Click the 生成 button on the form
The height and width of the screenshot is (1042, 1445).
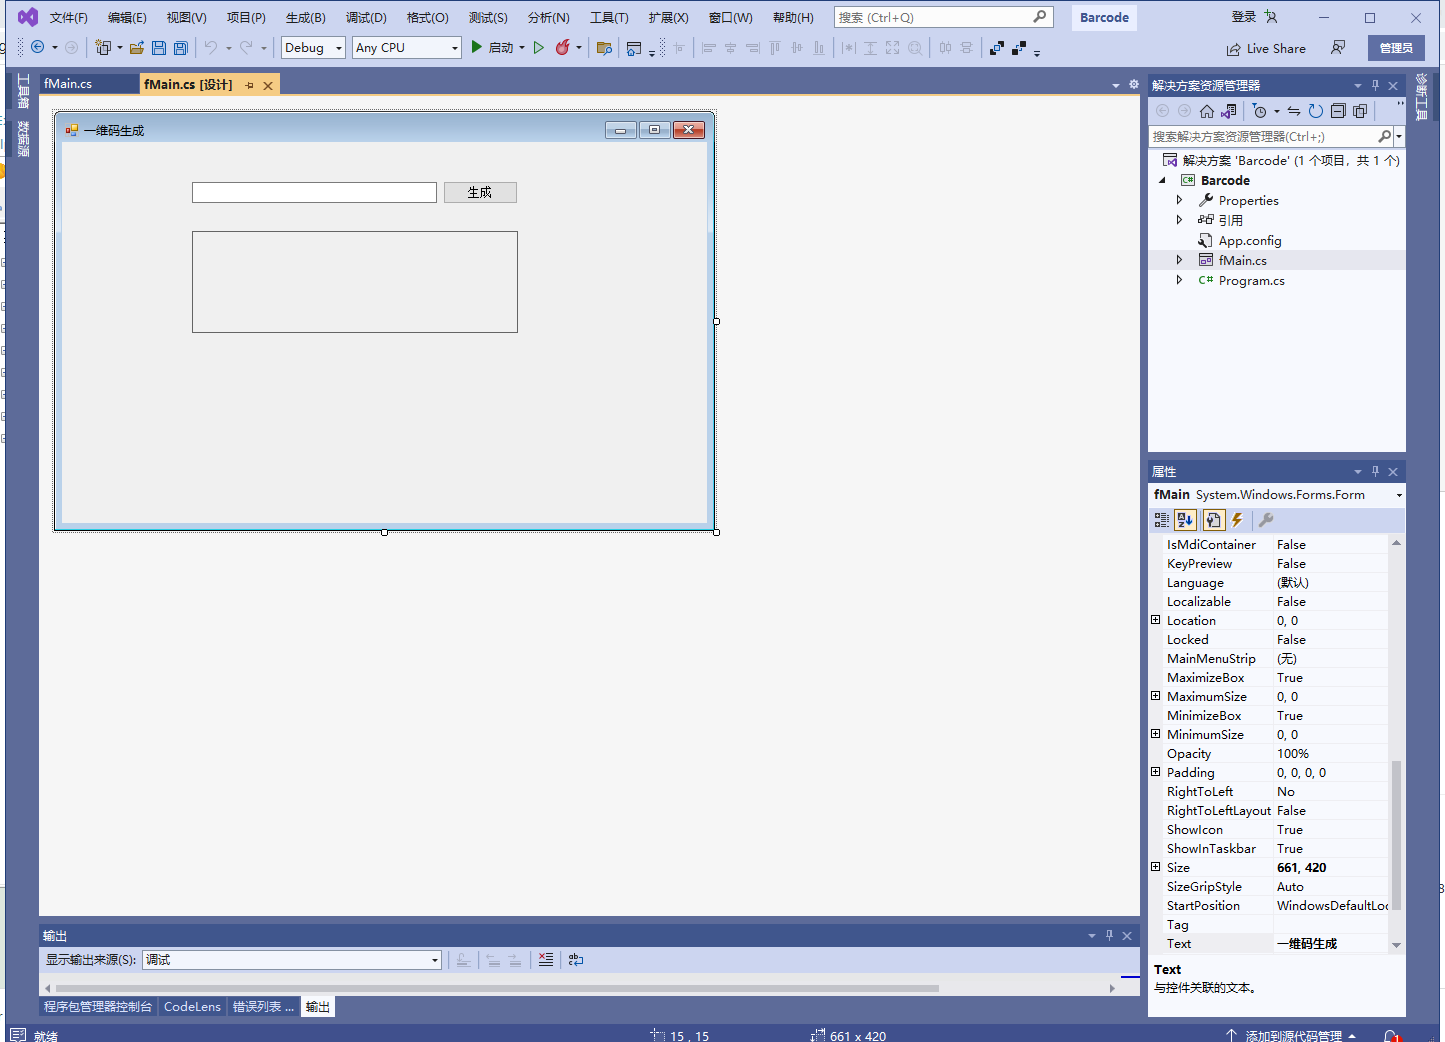pyautogui.click(x=480, y=192)
